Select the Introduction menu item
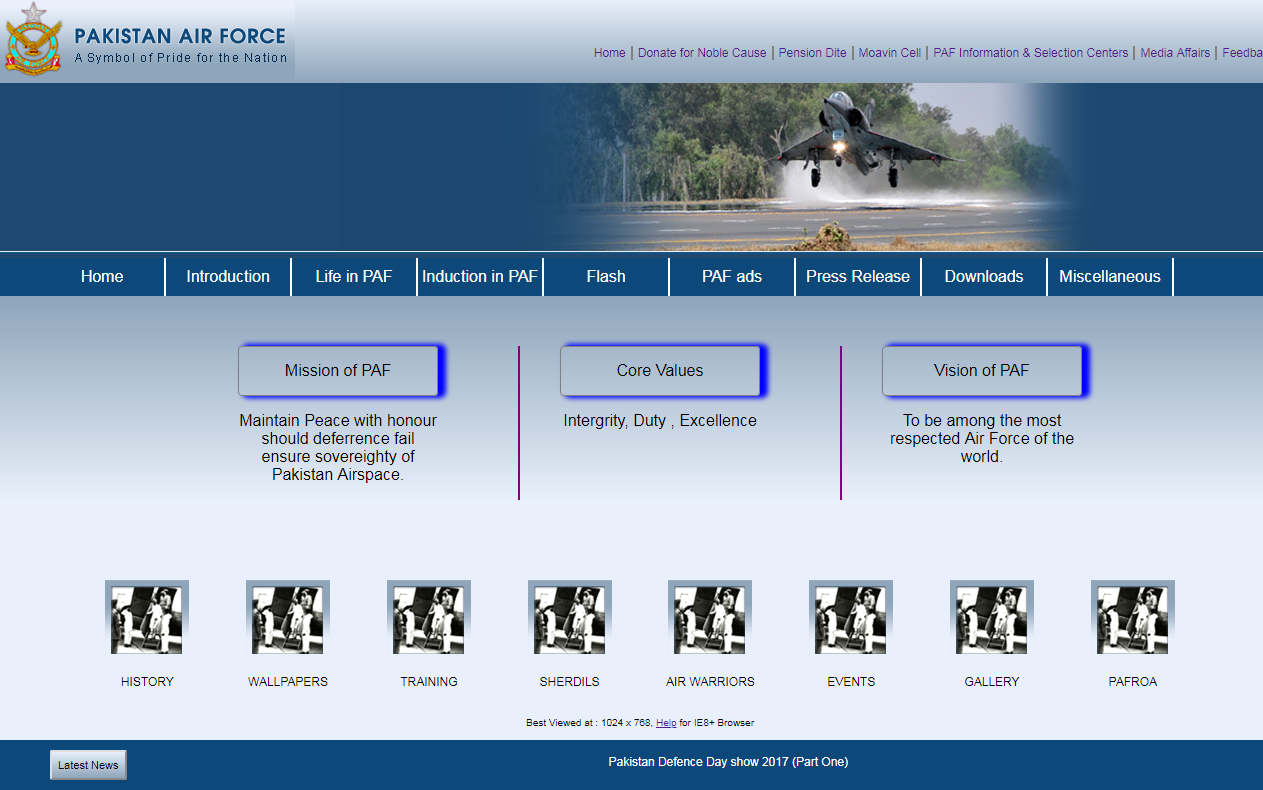Viewport: 1263px width, 790px height. pos(228,277)
